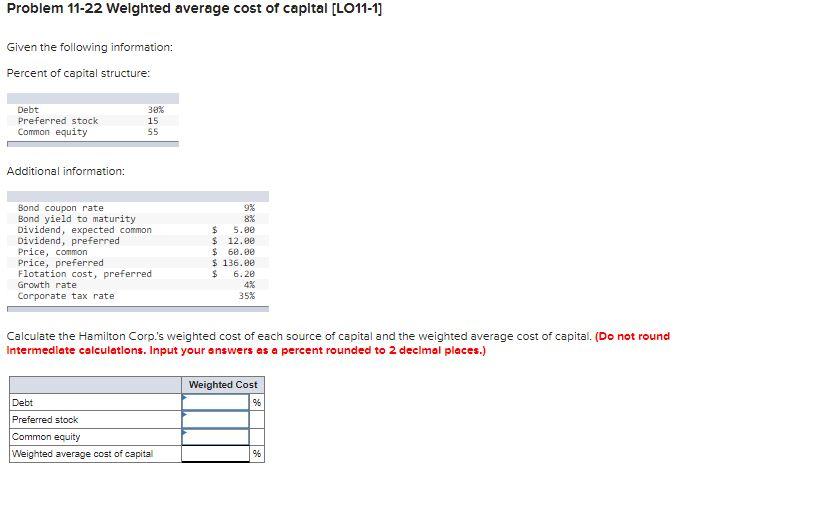Click the '$ 5.00' expected common dividend value
The width and height of the screenshot is (818, 518).
[x=233, y=230]
